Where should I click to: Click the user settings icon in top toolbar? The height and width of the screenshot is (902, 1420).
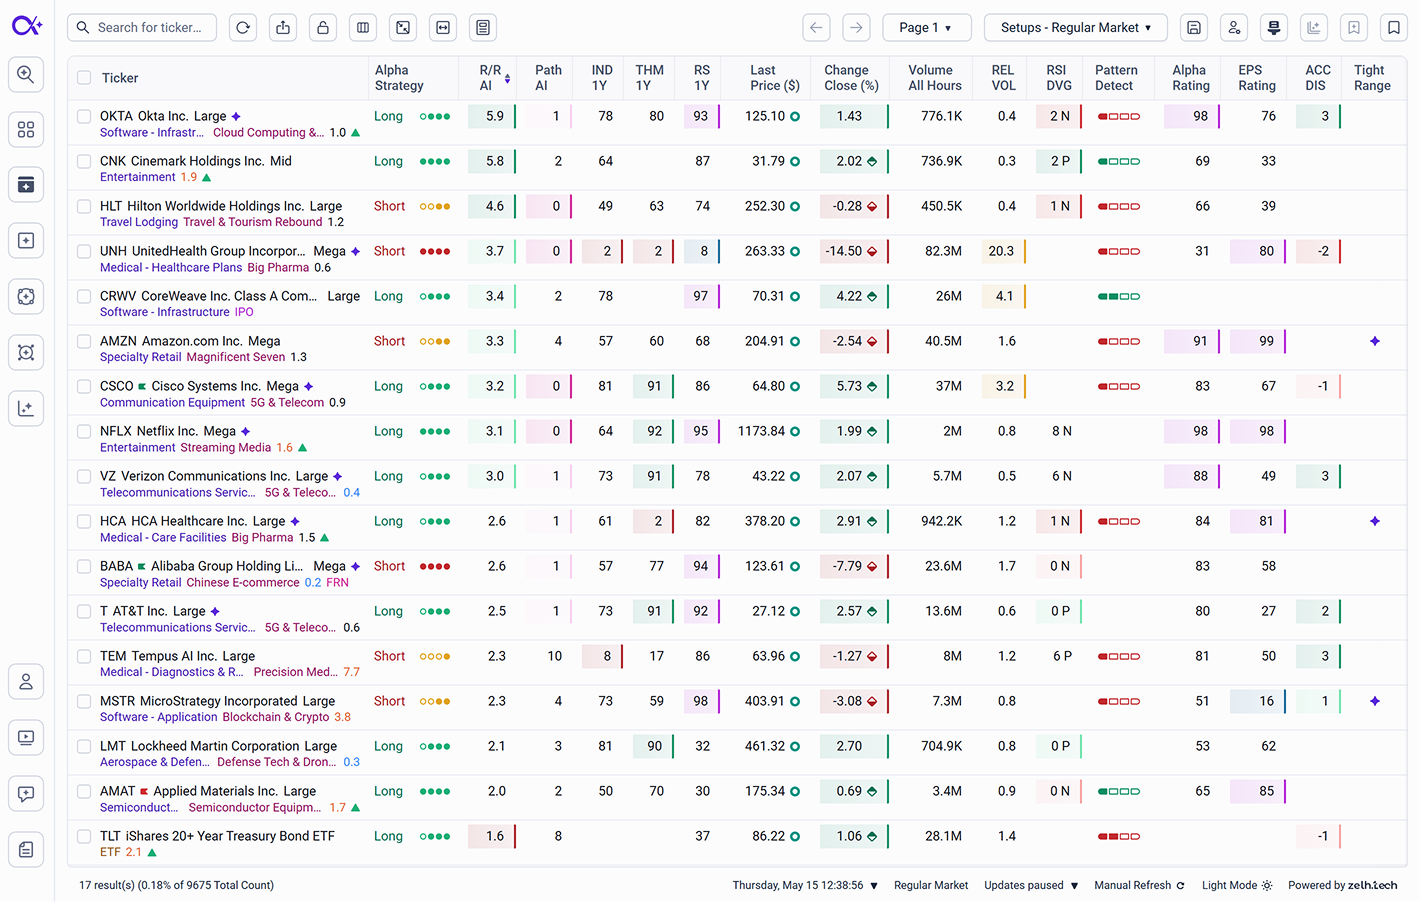1234,28
